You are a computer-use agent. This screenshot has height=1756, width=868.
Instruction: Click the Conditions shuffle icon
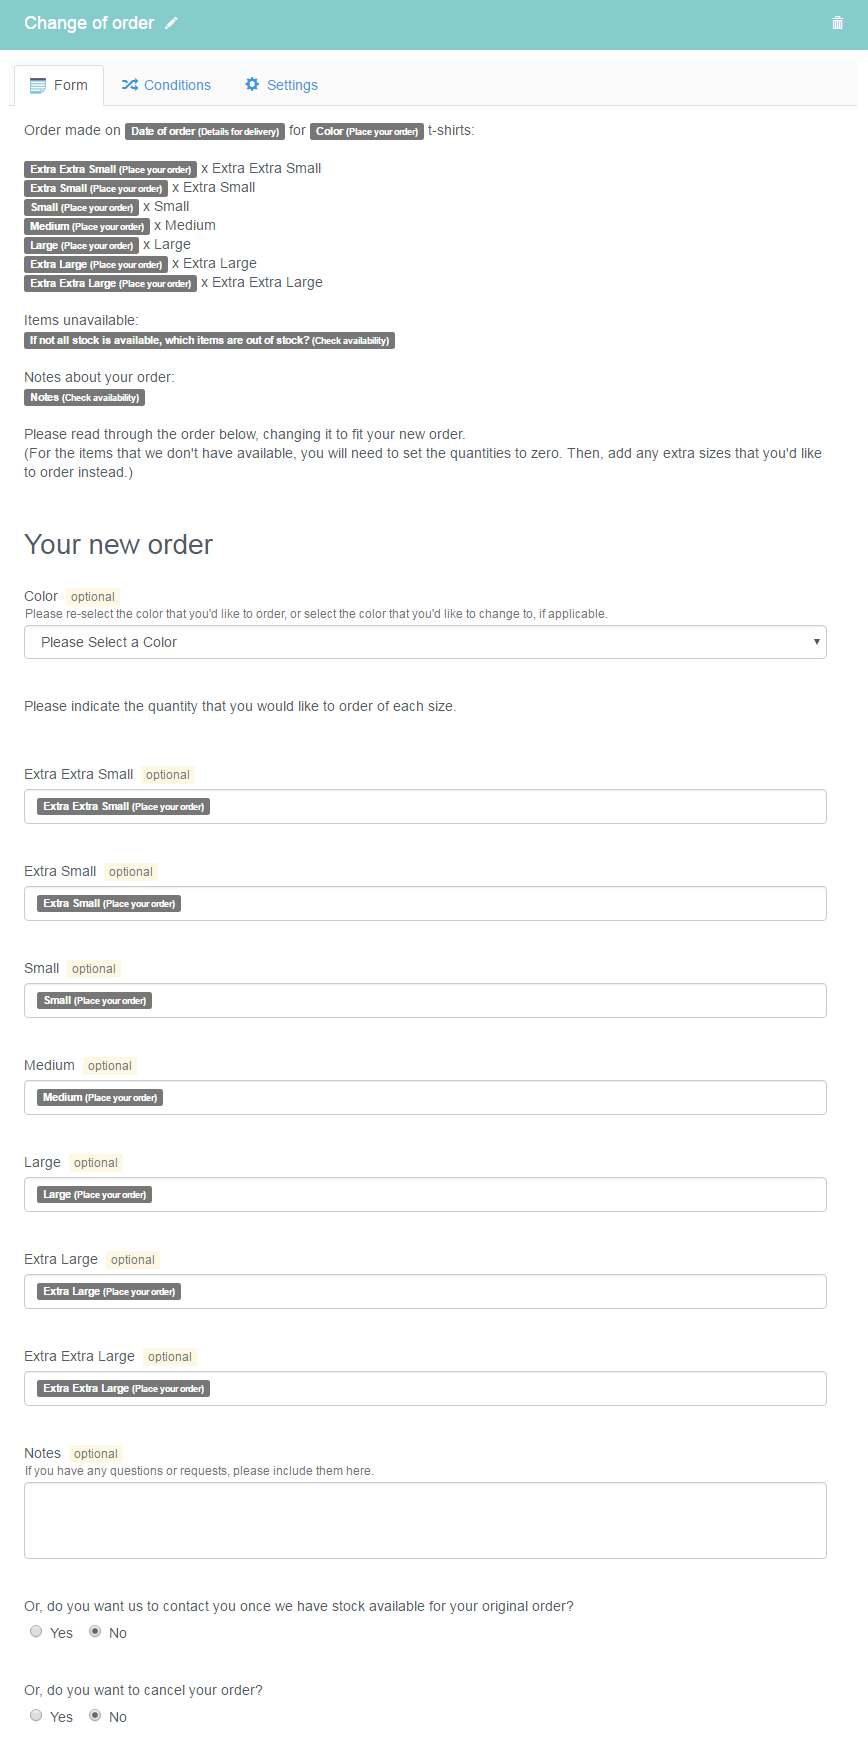129,85
